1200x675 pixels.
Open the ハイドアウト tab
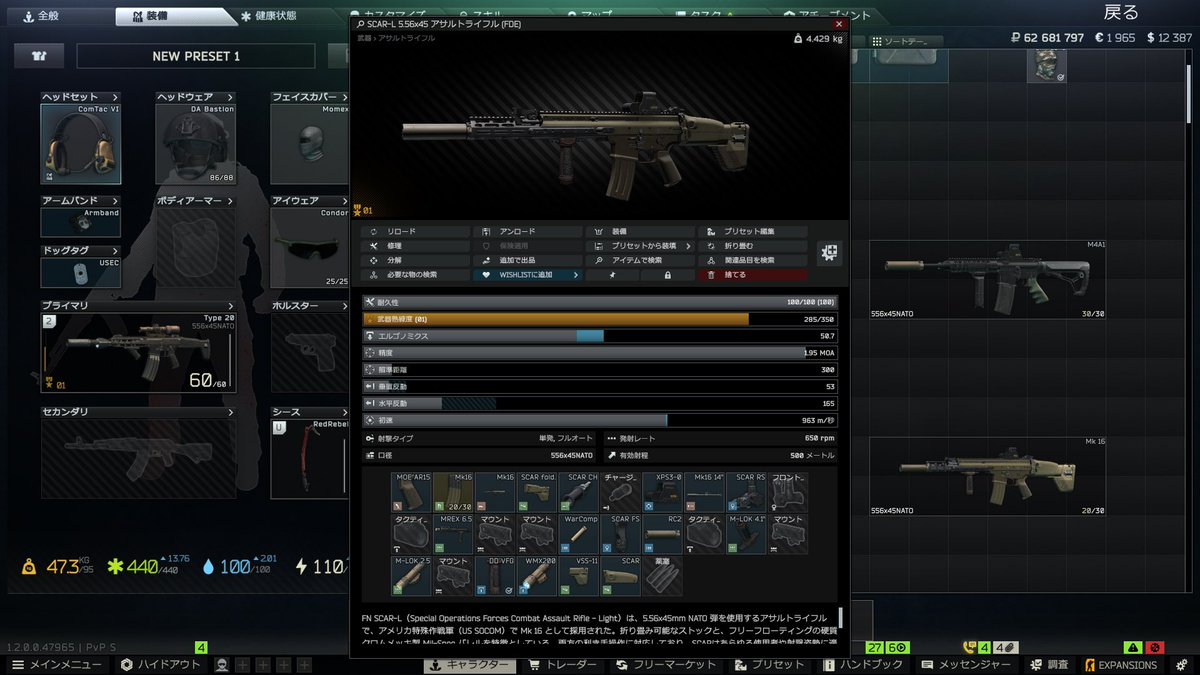point(161,665)
